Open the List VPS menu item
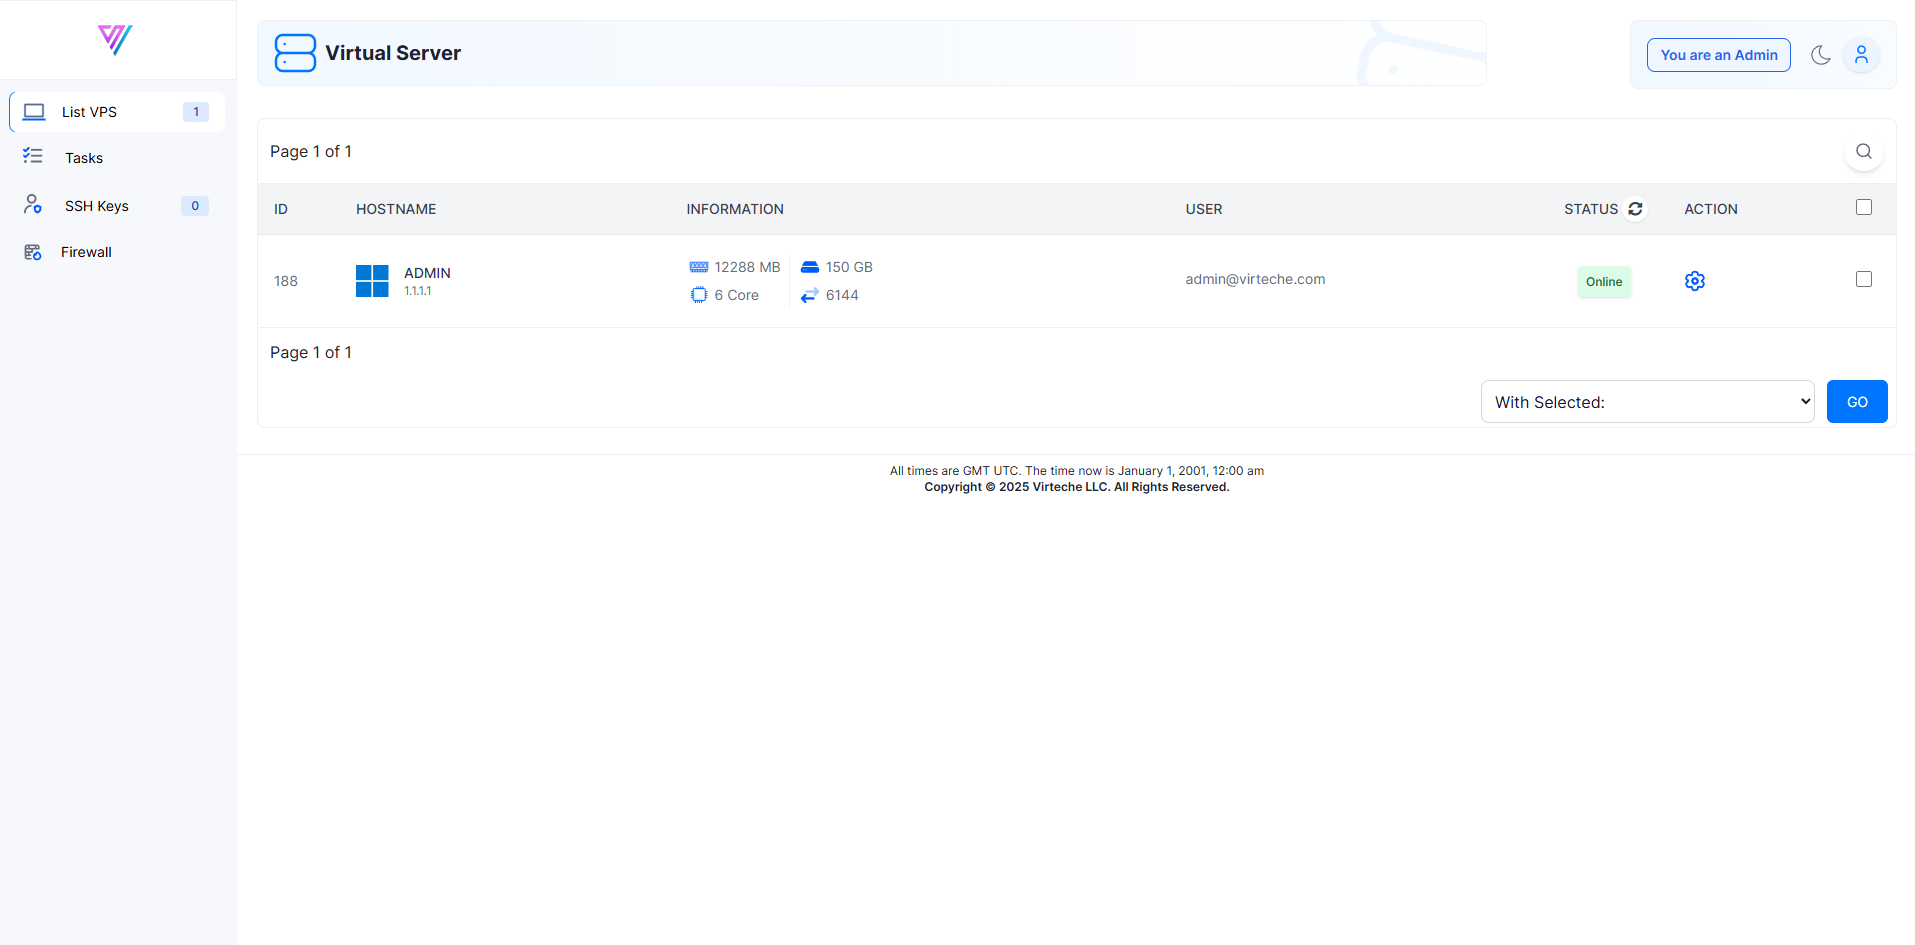Viewport: 1915px width, 945px height. pyautogui.click(x=89, y=112)
